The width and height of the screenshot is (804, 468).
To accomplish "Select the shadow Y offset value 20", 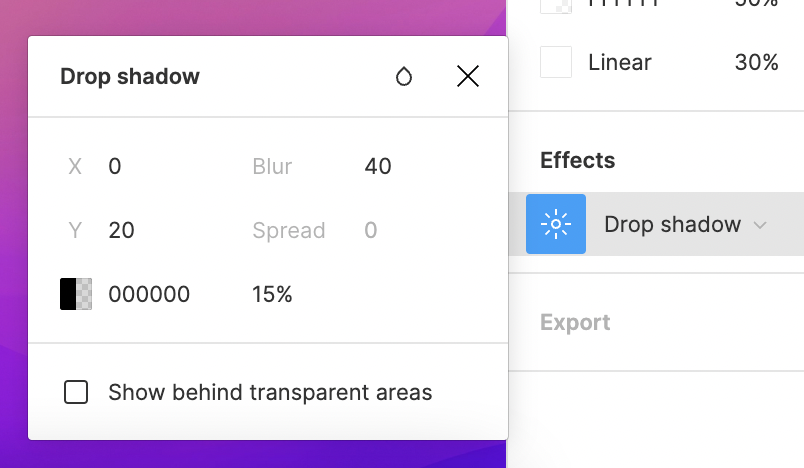I will click(122, 230).
